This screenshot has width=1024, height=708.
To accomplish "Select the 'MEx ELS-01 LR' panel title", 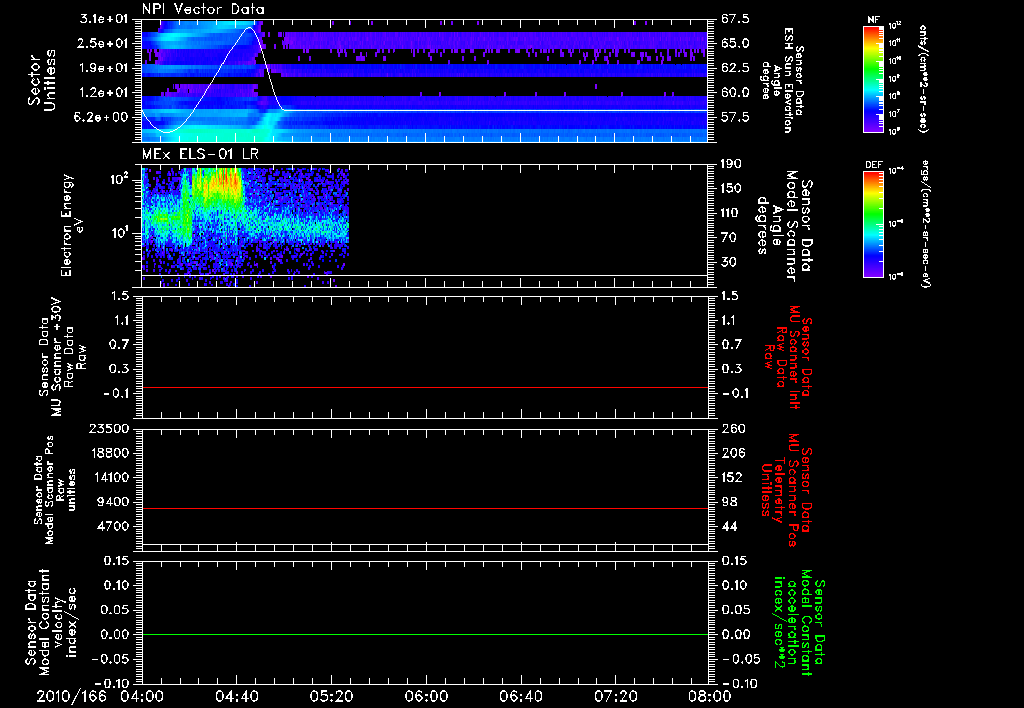I will coord(199,154).
